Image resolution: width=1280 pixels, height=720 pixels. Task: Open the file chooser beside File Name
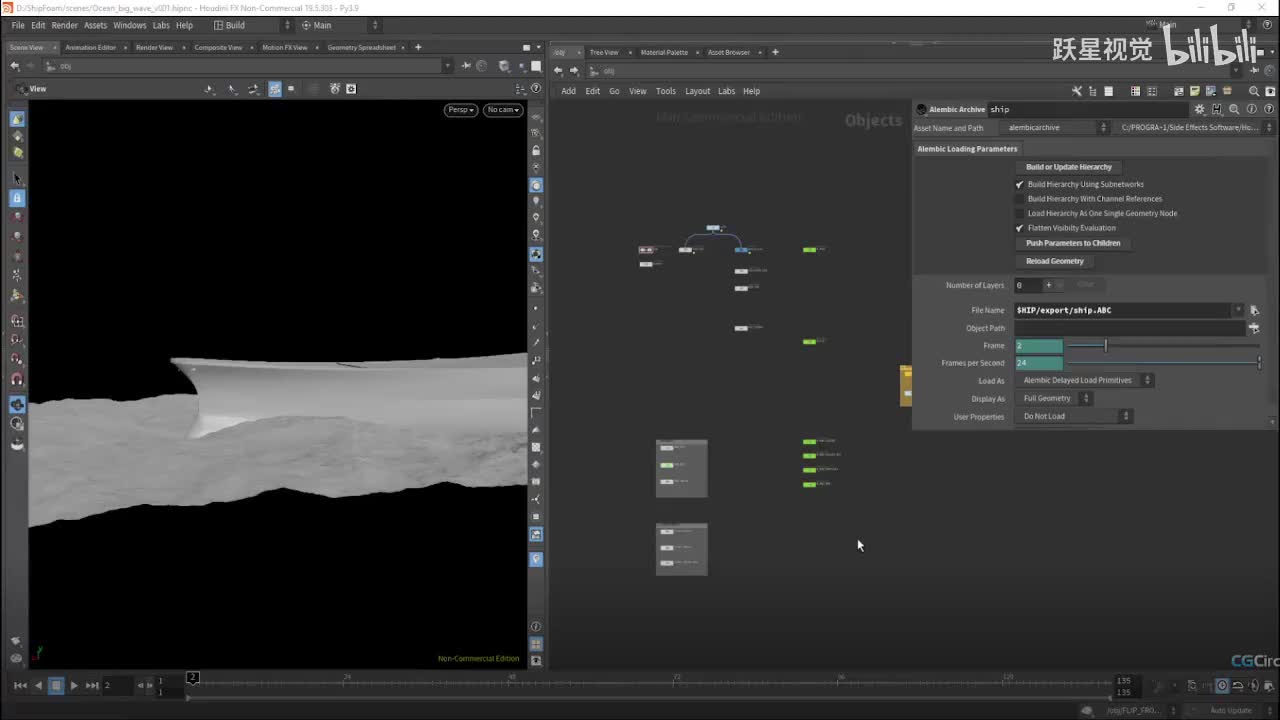(x=1254, y=310)
